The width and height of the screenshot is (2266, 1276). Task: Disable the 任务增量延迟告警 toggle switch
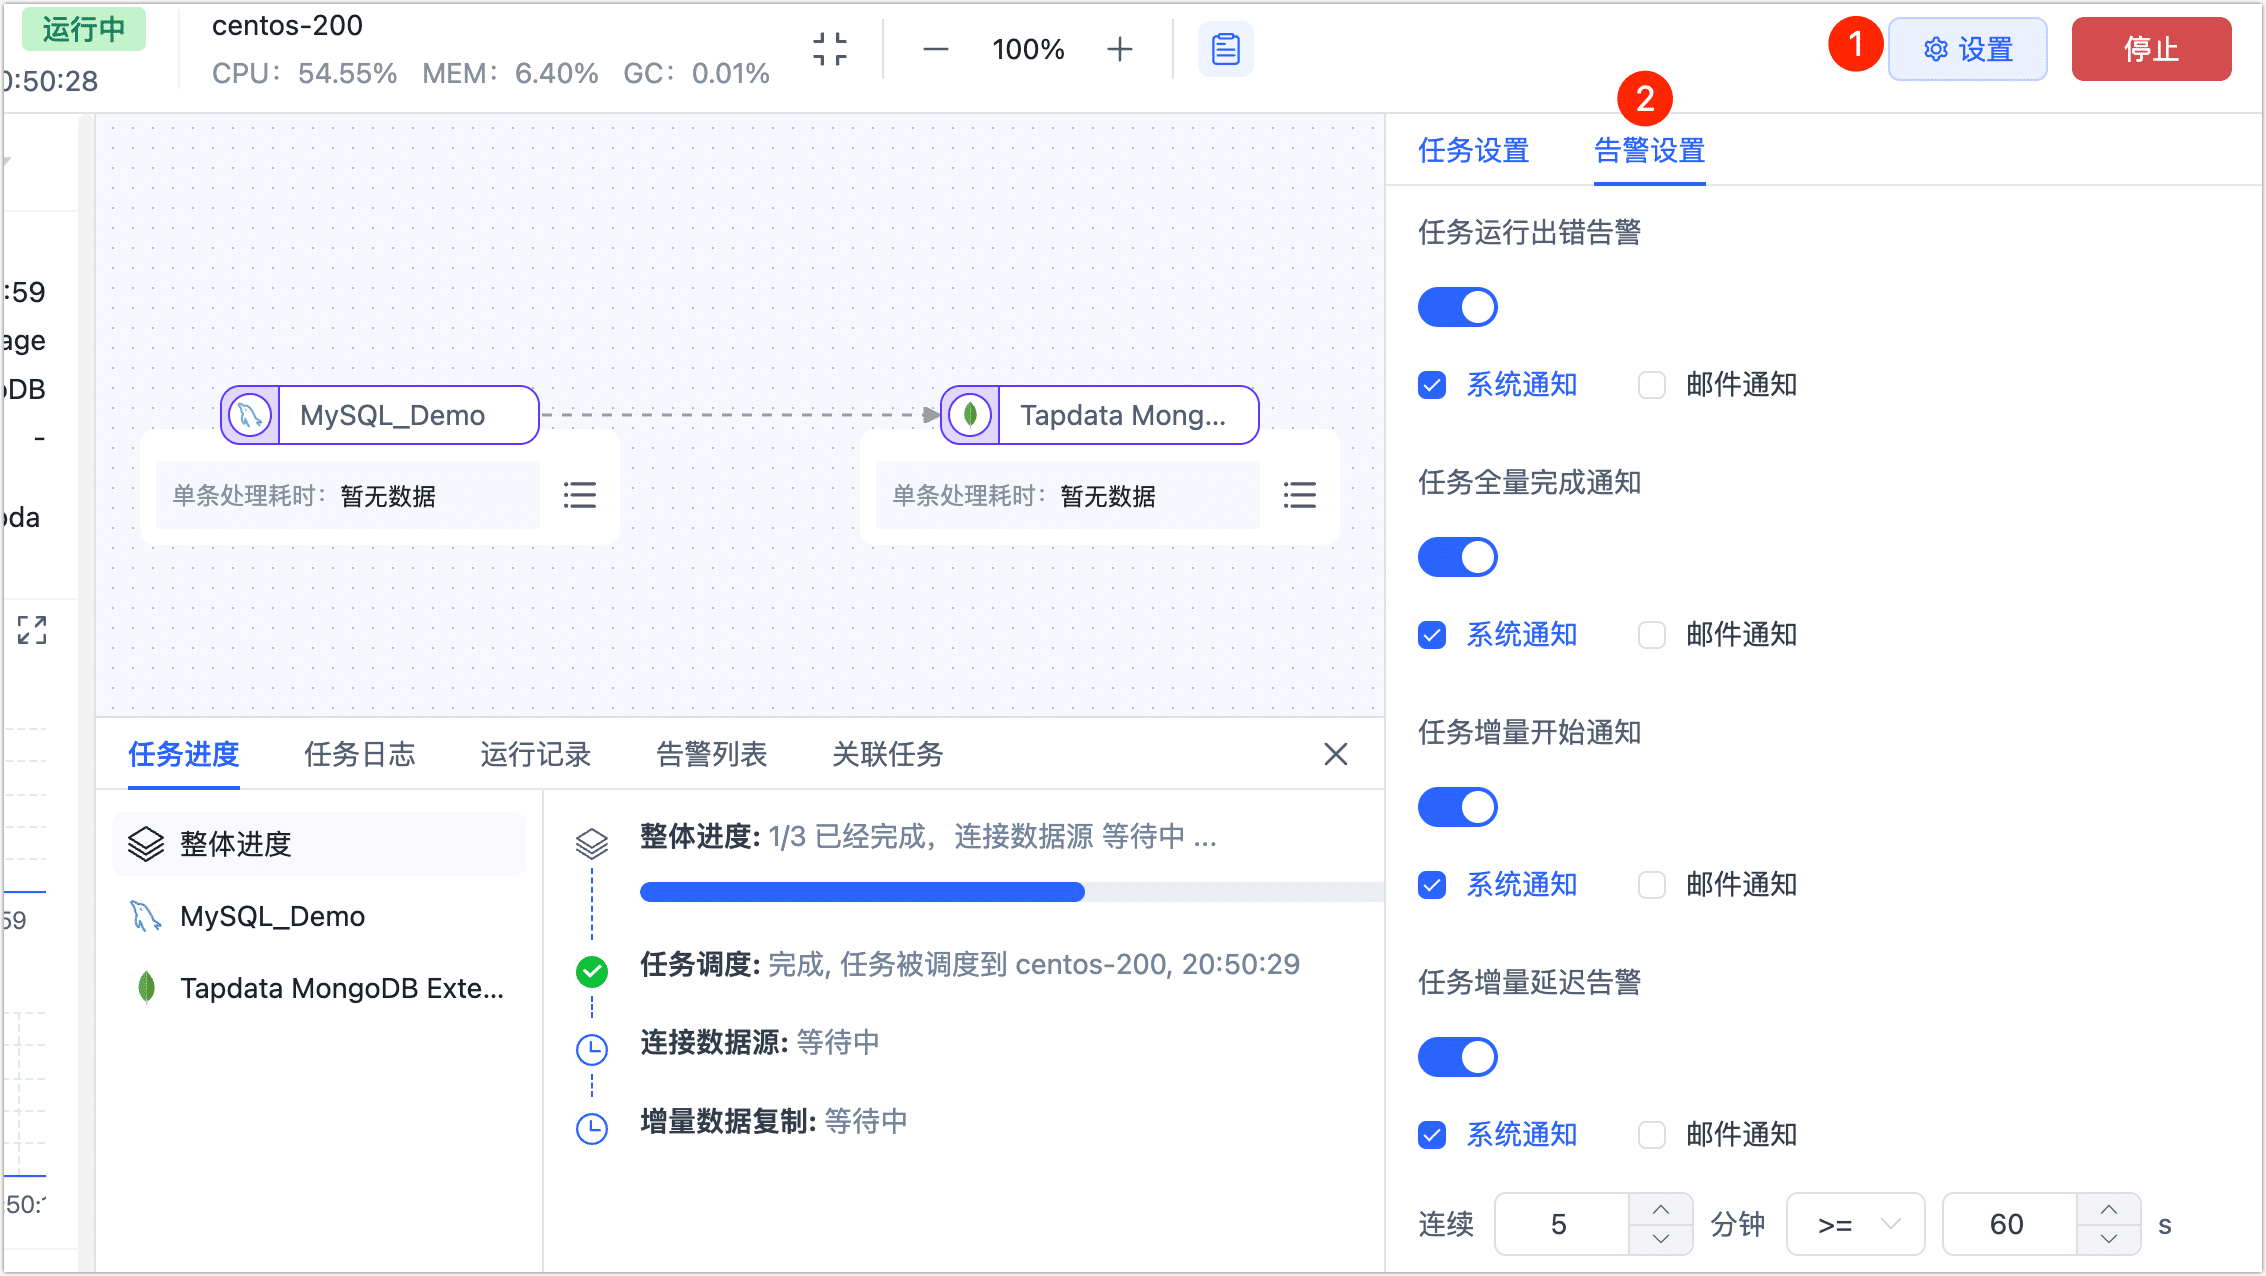[1457, 1056]
